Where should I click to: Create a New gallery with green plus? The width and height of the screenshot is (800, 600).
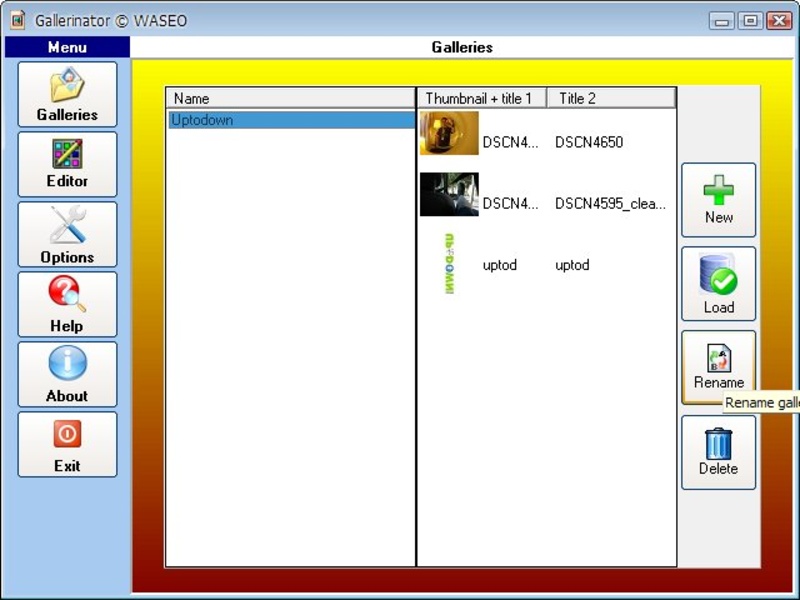point(718,200)
